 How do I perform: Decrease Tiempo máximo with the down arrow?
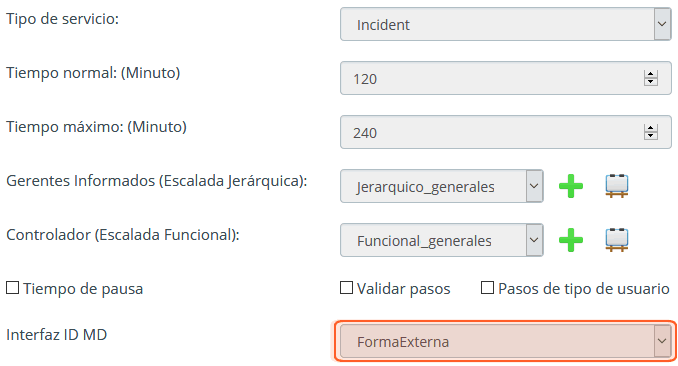point(650,136)
